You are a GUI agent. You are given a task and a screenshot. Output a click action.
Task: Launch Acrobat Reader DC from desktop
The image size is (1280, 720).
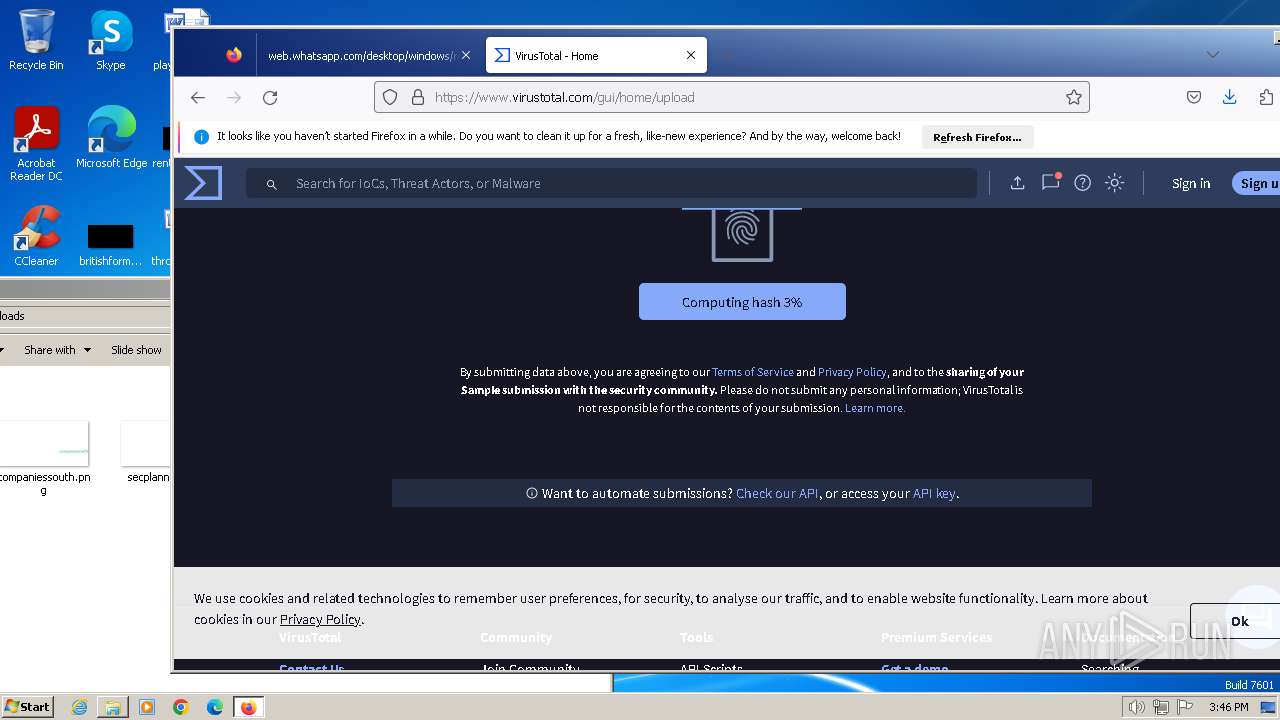tap(36, 144)
